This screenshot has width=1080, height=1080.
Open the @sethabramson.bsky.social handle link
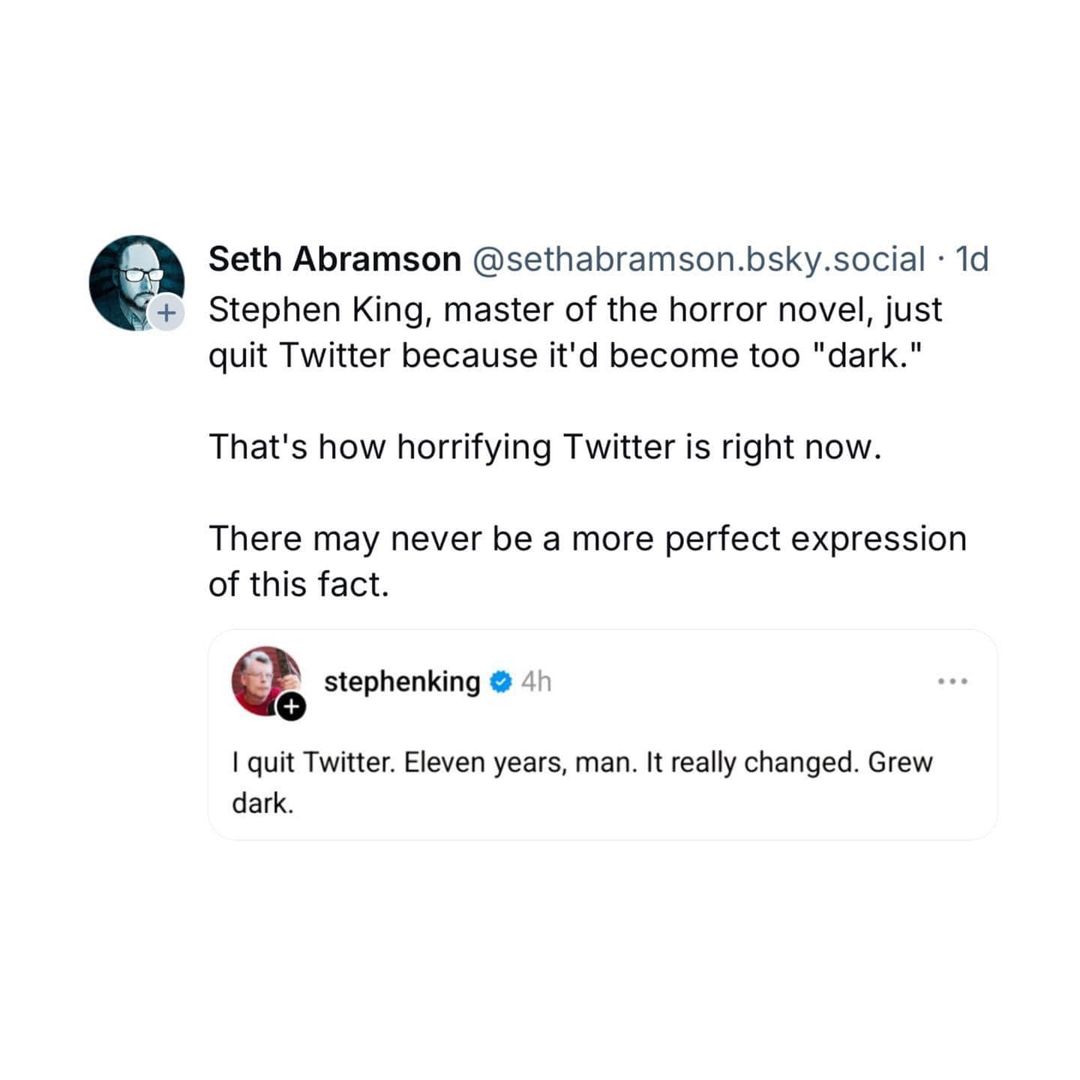[x=697, y=259]
